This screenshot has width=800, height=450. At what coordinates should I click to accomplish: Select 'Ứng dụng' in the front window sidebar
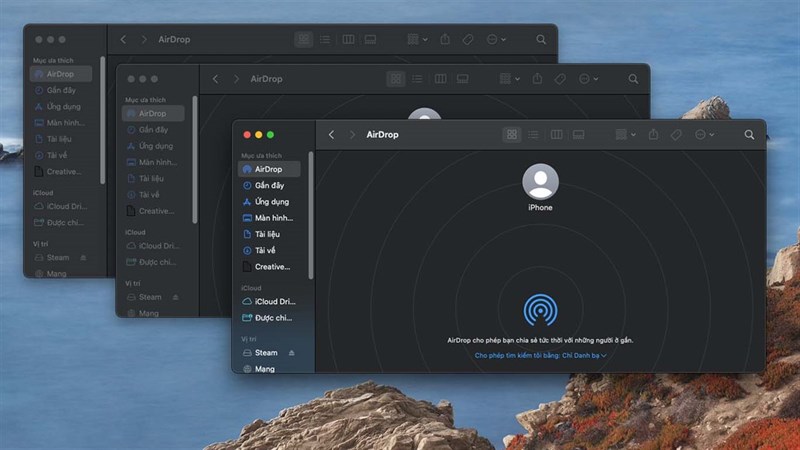pyautogui.click(x=271, y=202)
